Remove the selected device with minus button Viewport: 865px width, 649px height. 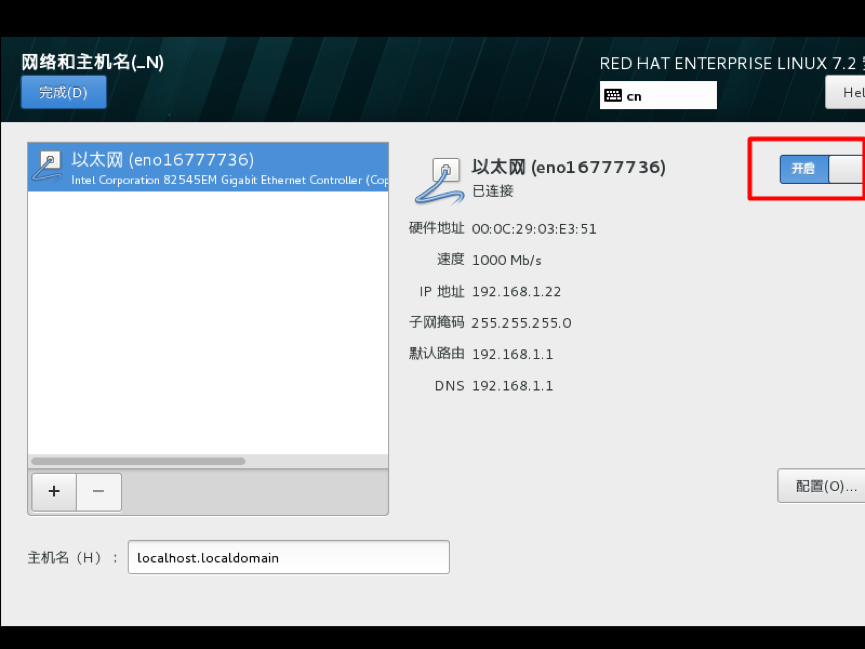pyautogui.click(x=99, y=491)
